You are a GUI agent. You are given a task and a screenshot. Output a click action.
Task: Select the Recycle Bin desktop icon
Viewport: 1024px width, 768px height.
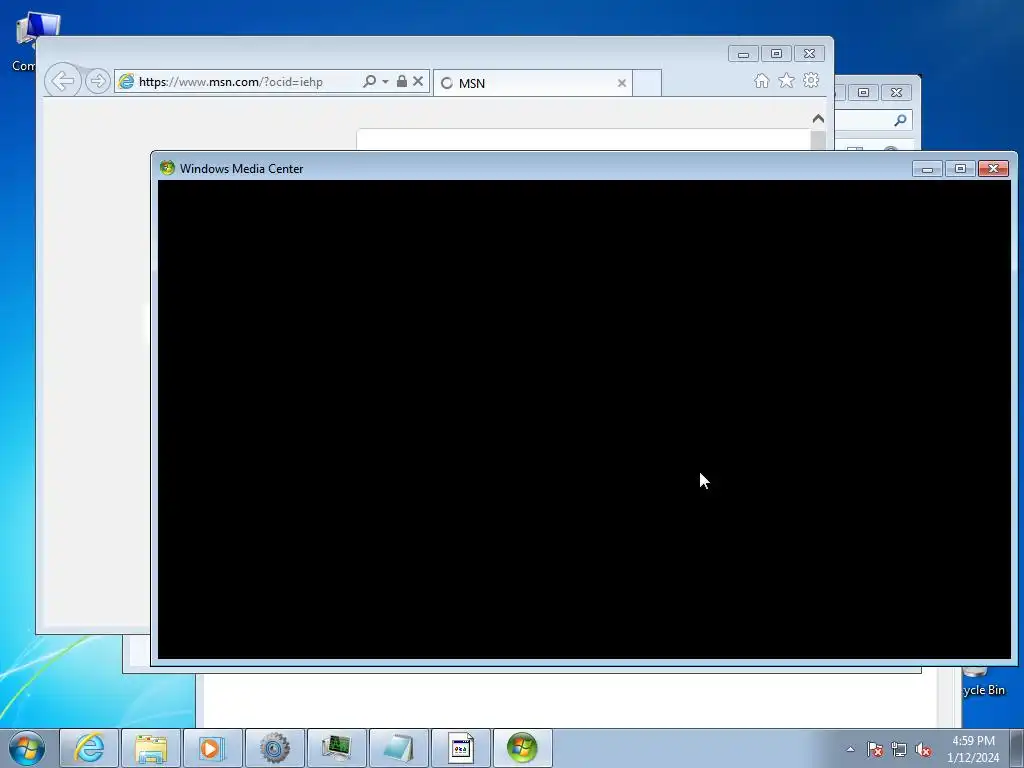[983, 682]
